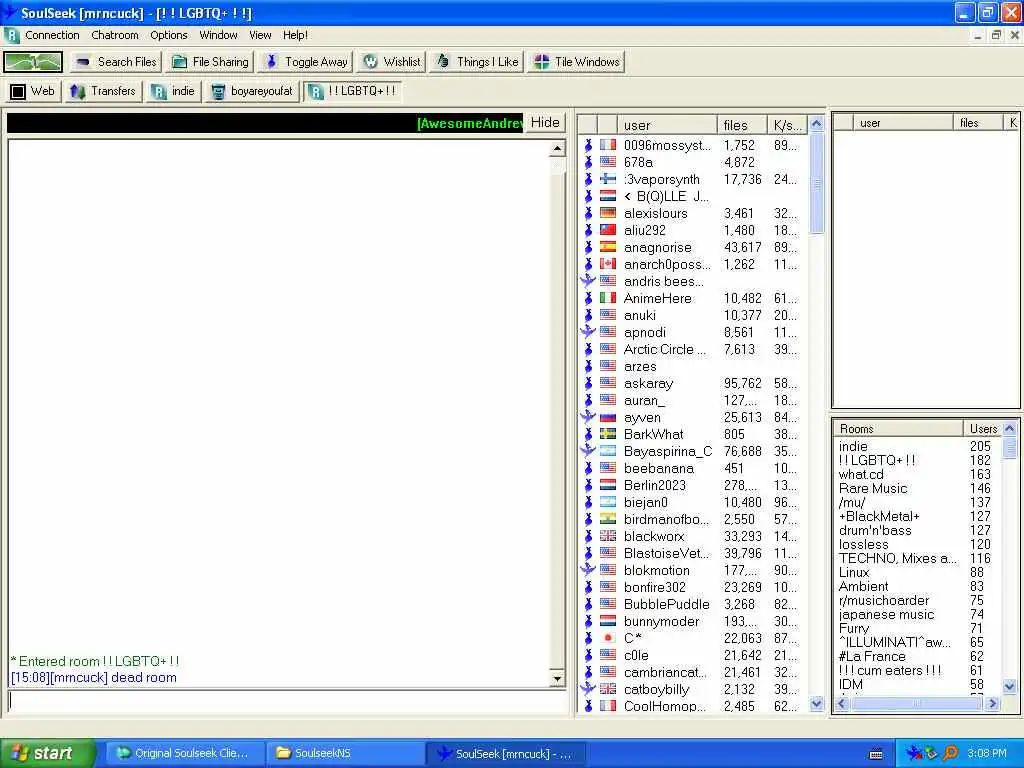This screenshot has width=1024, height=768.
Task: Click UK flag beside blackworx
Action: click(x=608, y=536)
